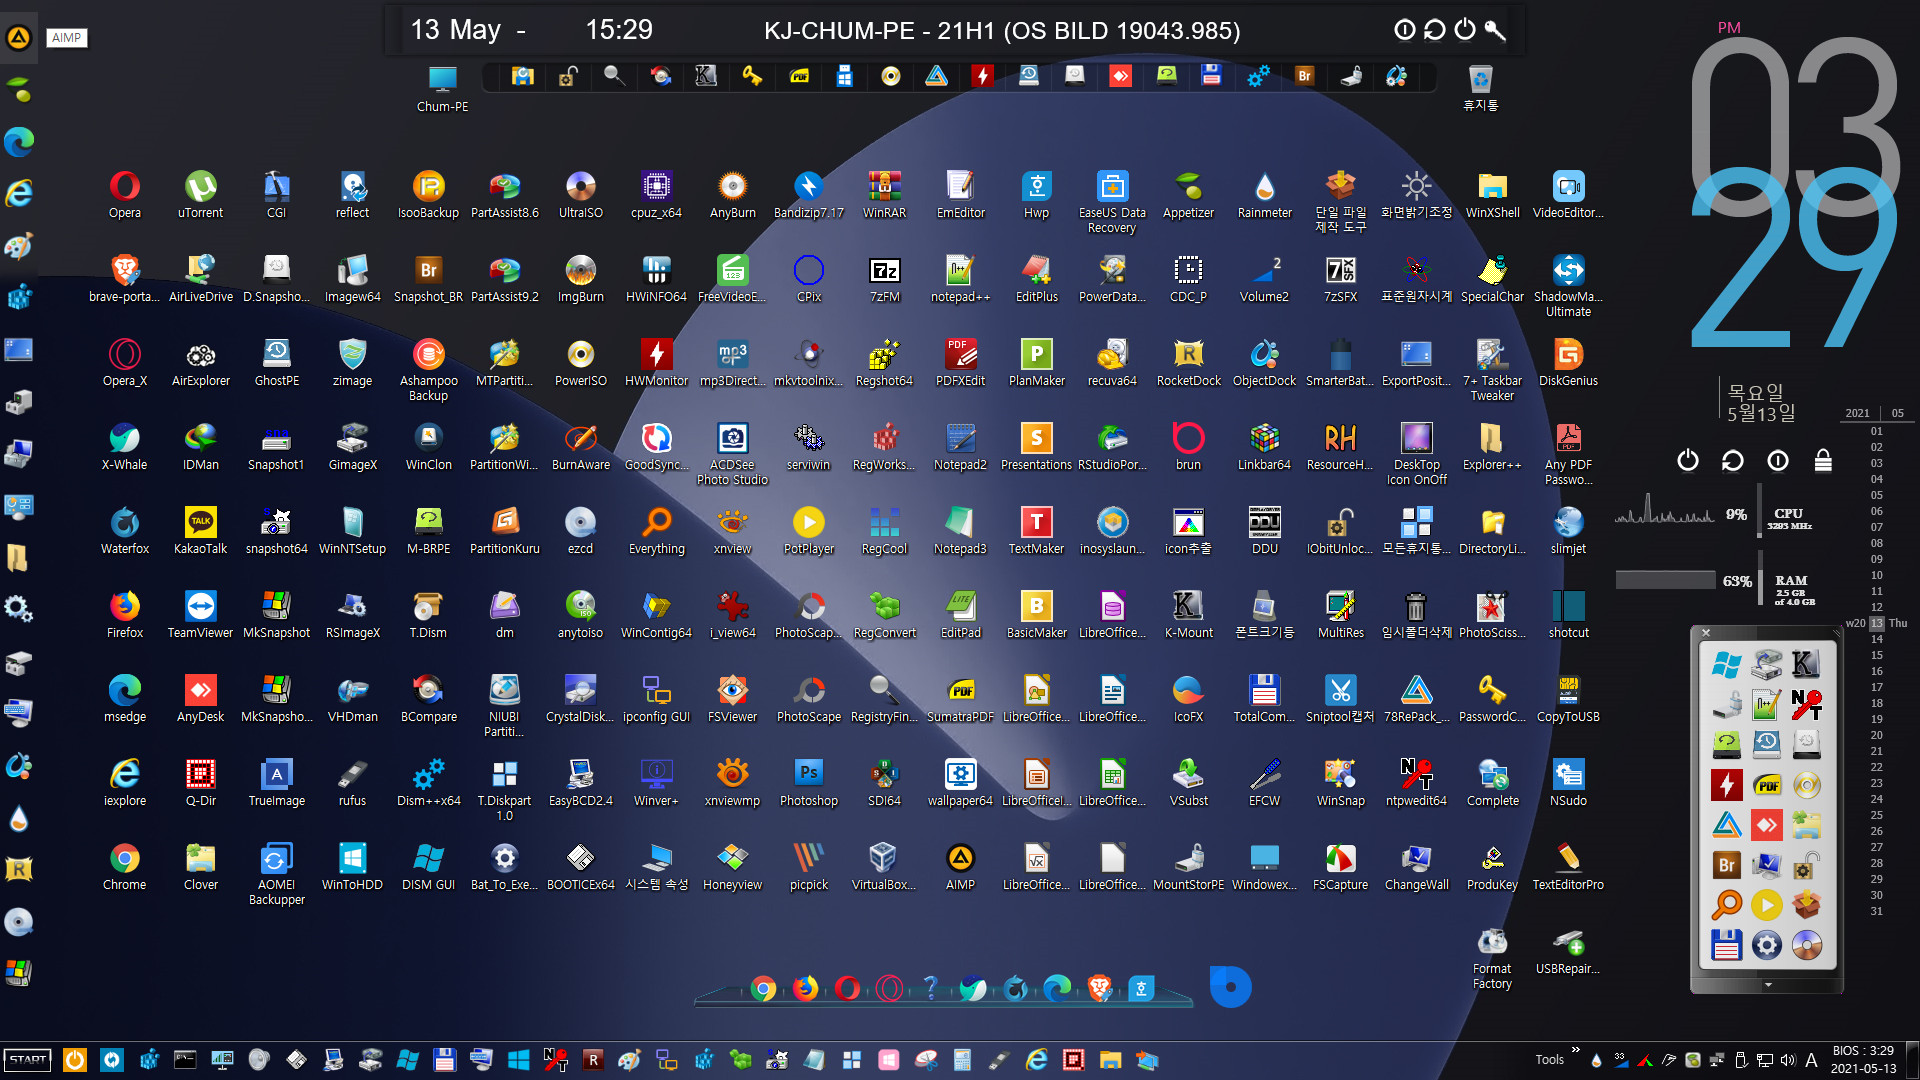Screen dimensions: 1920x1080
Task: Expand the Tools toolbar chevron
Action: [x=1576, y=1050]
